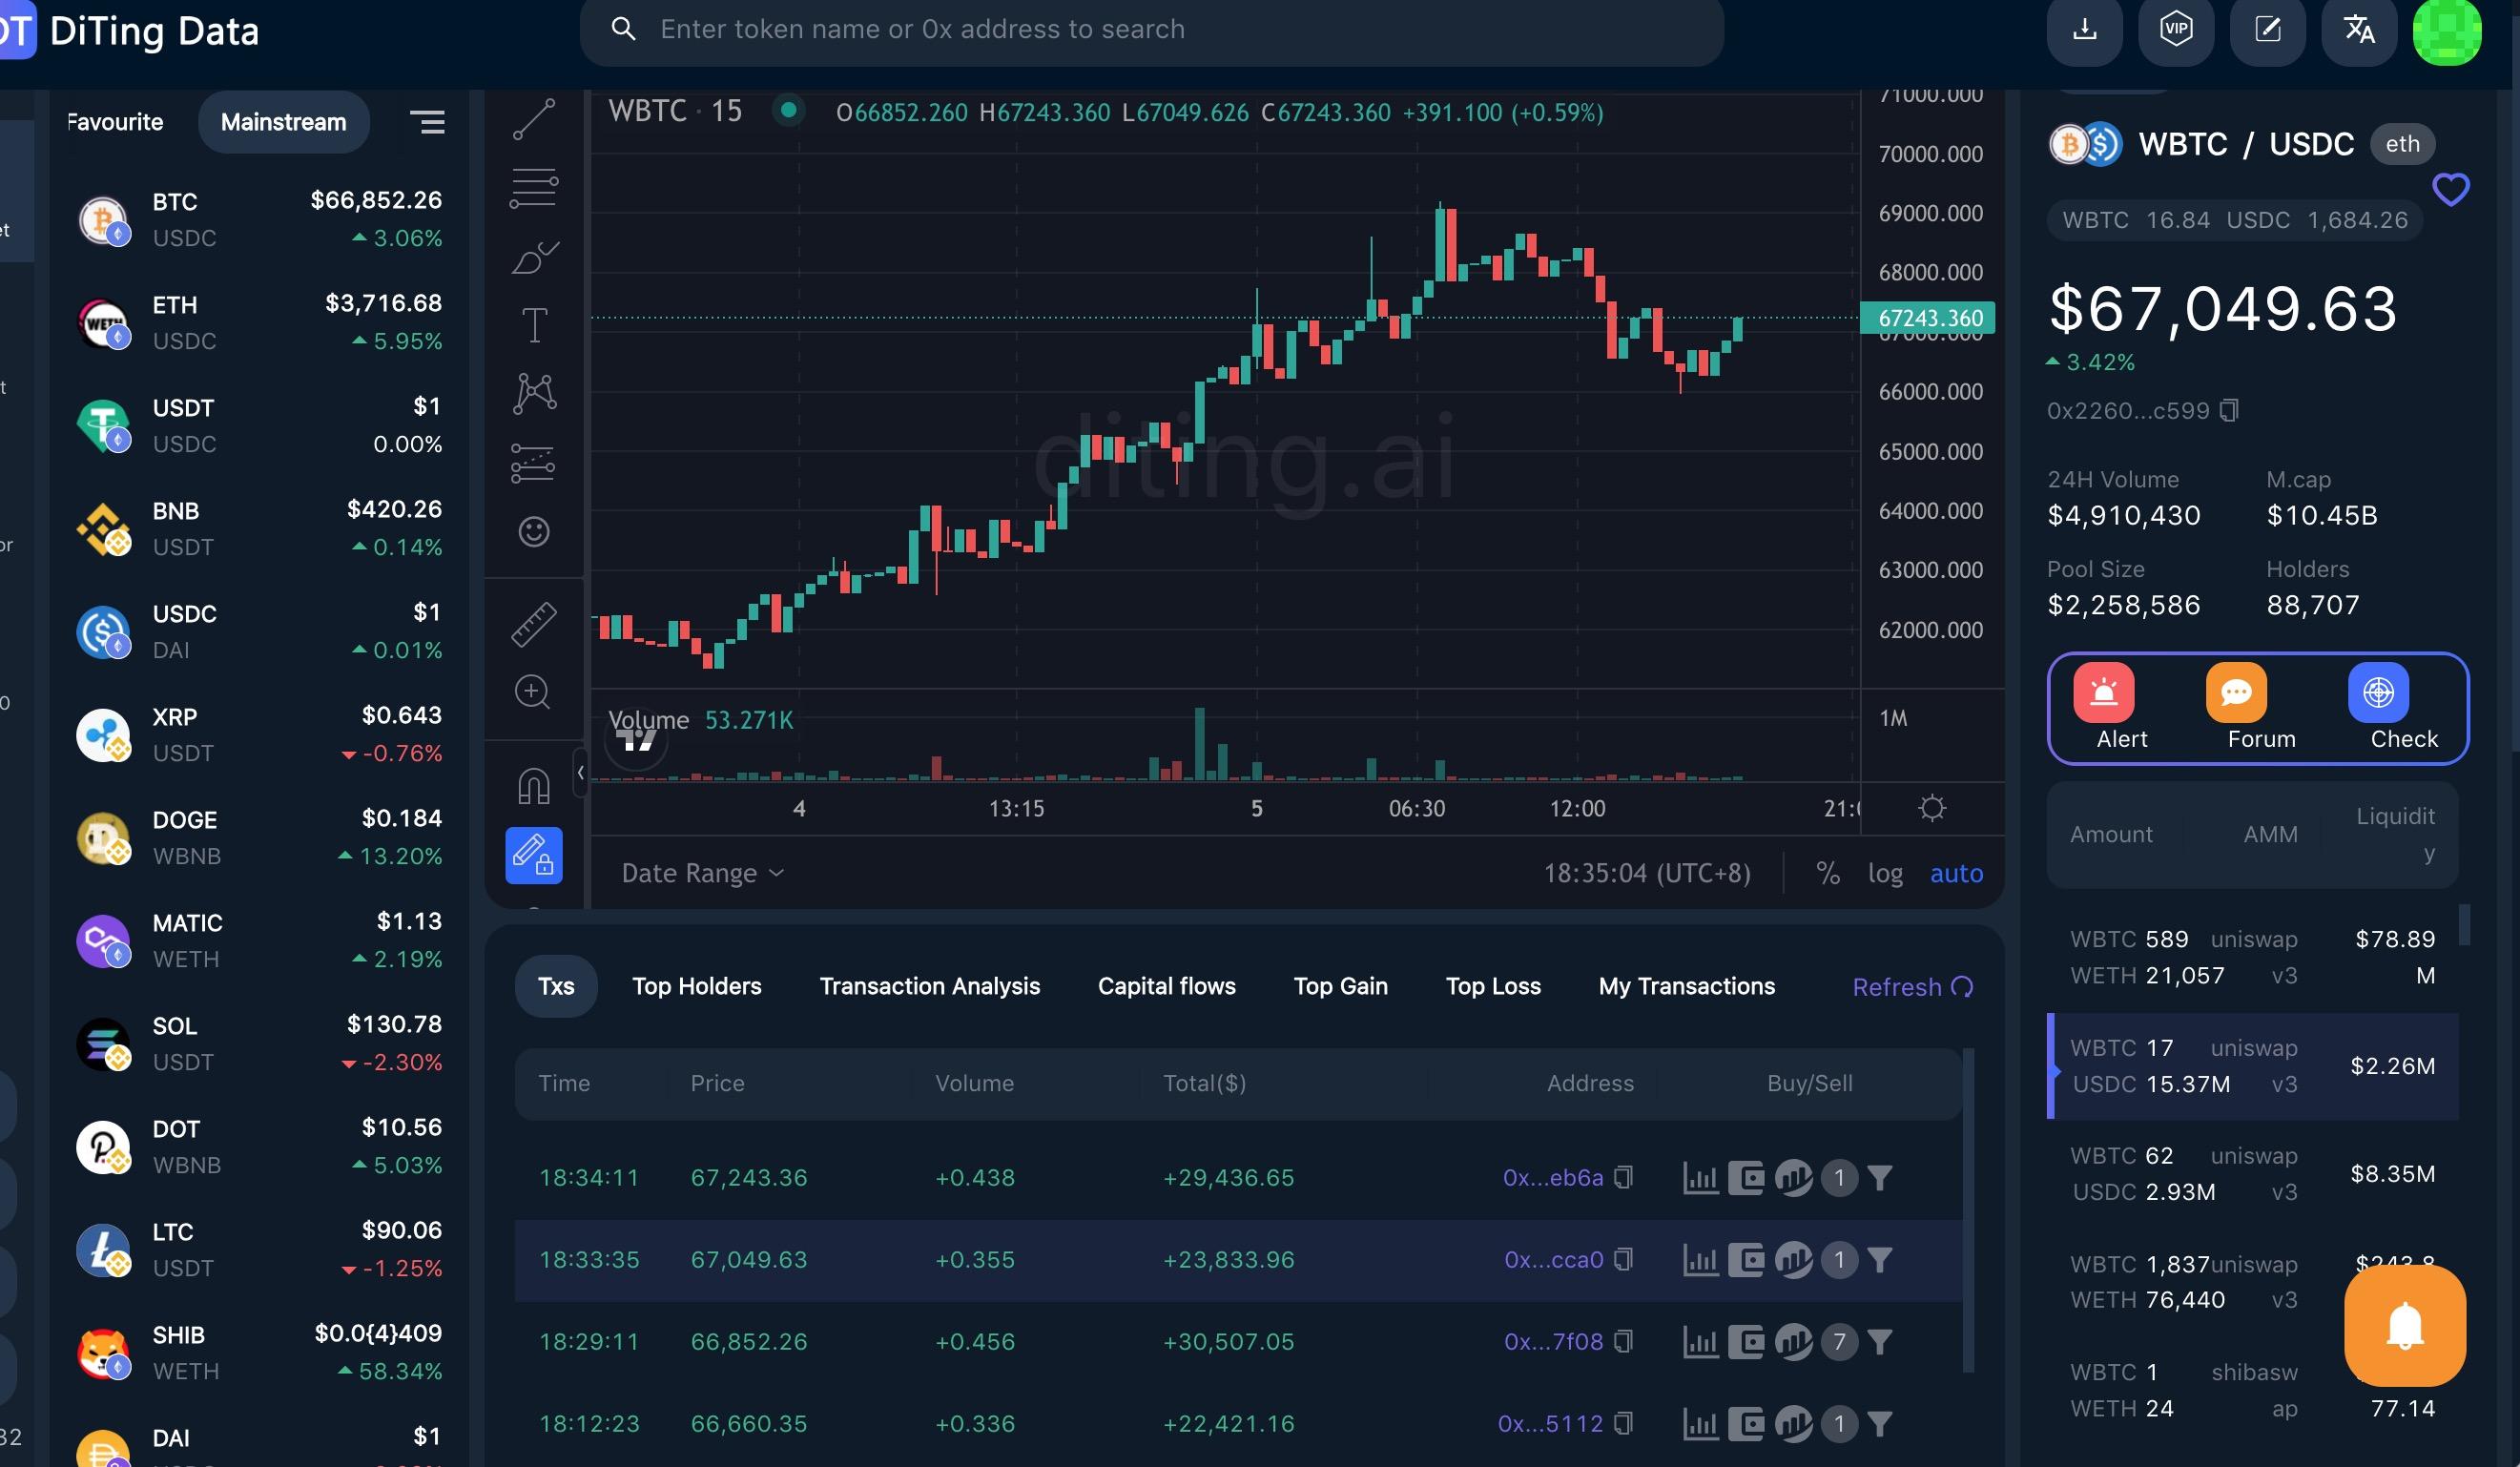This screenshot has height=1467, width=2520.
Task: Select the forecast position tool
Action: [x=534, y=463]
